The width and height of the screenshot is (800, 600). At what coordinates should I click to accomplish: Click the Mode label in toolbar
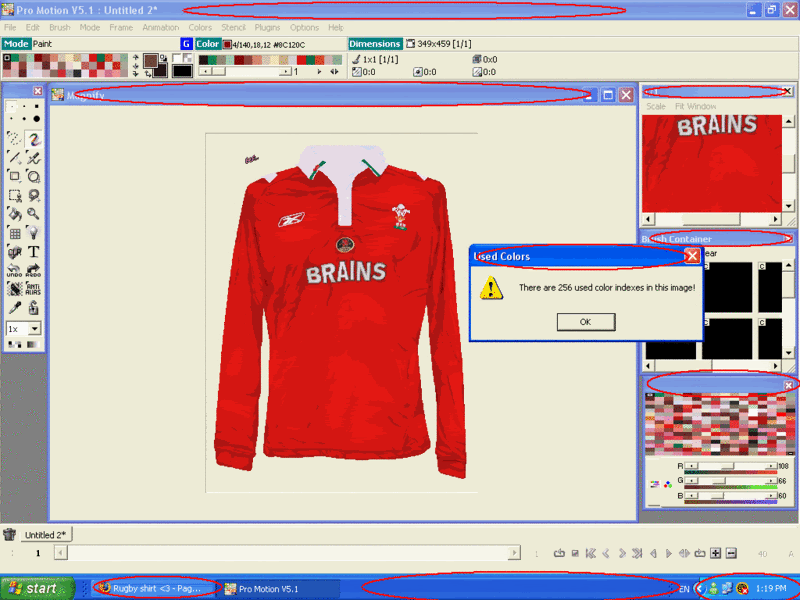(16, 44)
